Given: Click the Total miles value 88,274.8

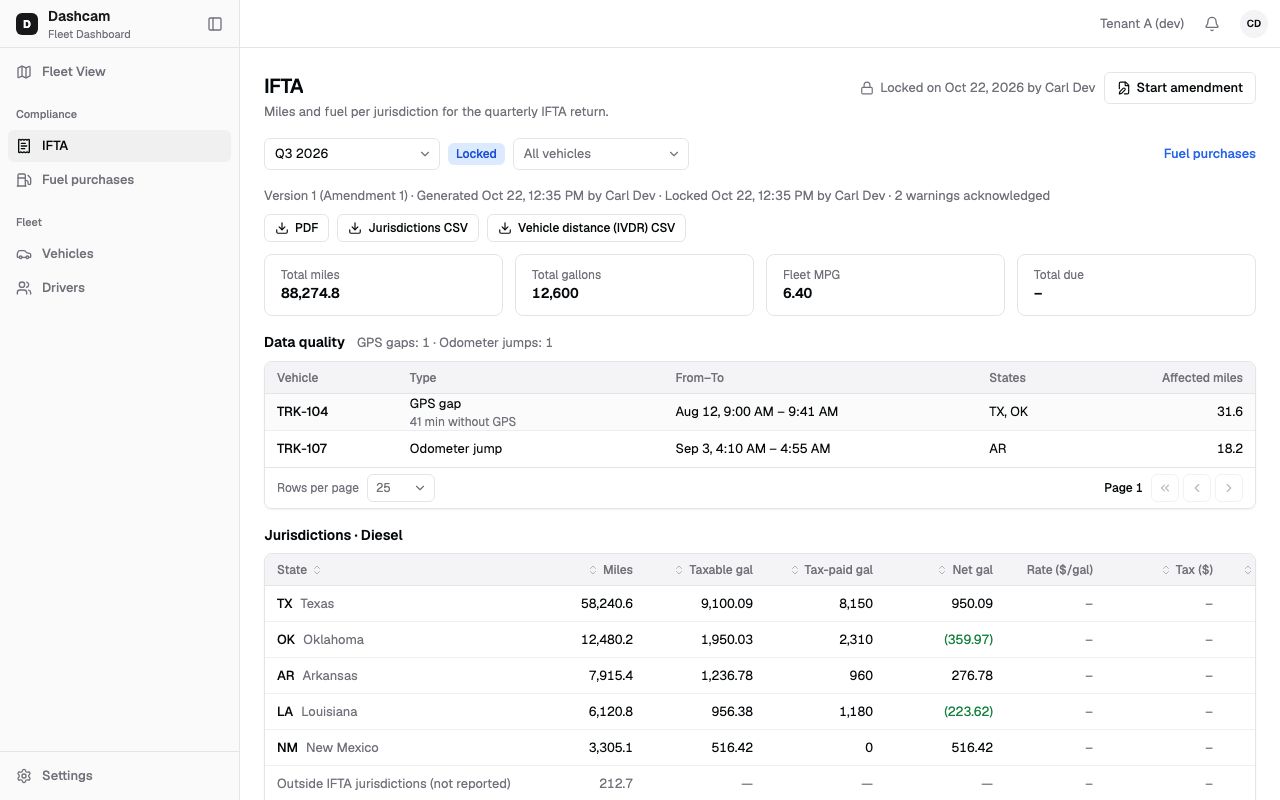Looking at the screenshot, I should pos(310,294).
